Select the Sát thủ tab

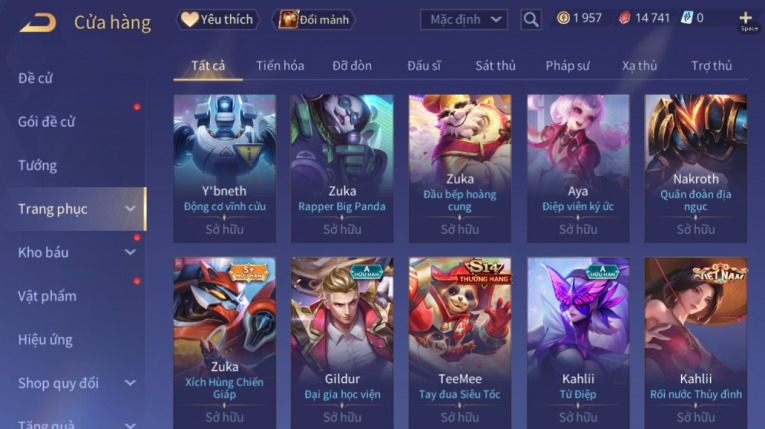[x=495, y=65]
